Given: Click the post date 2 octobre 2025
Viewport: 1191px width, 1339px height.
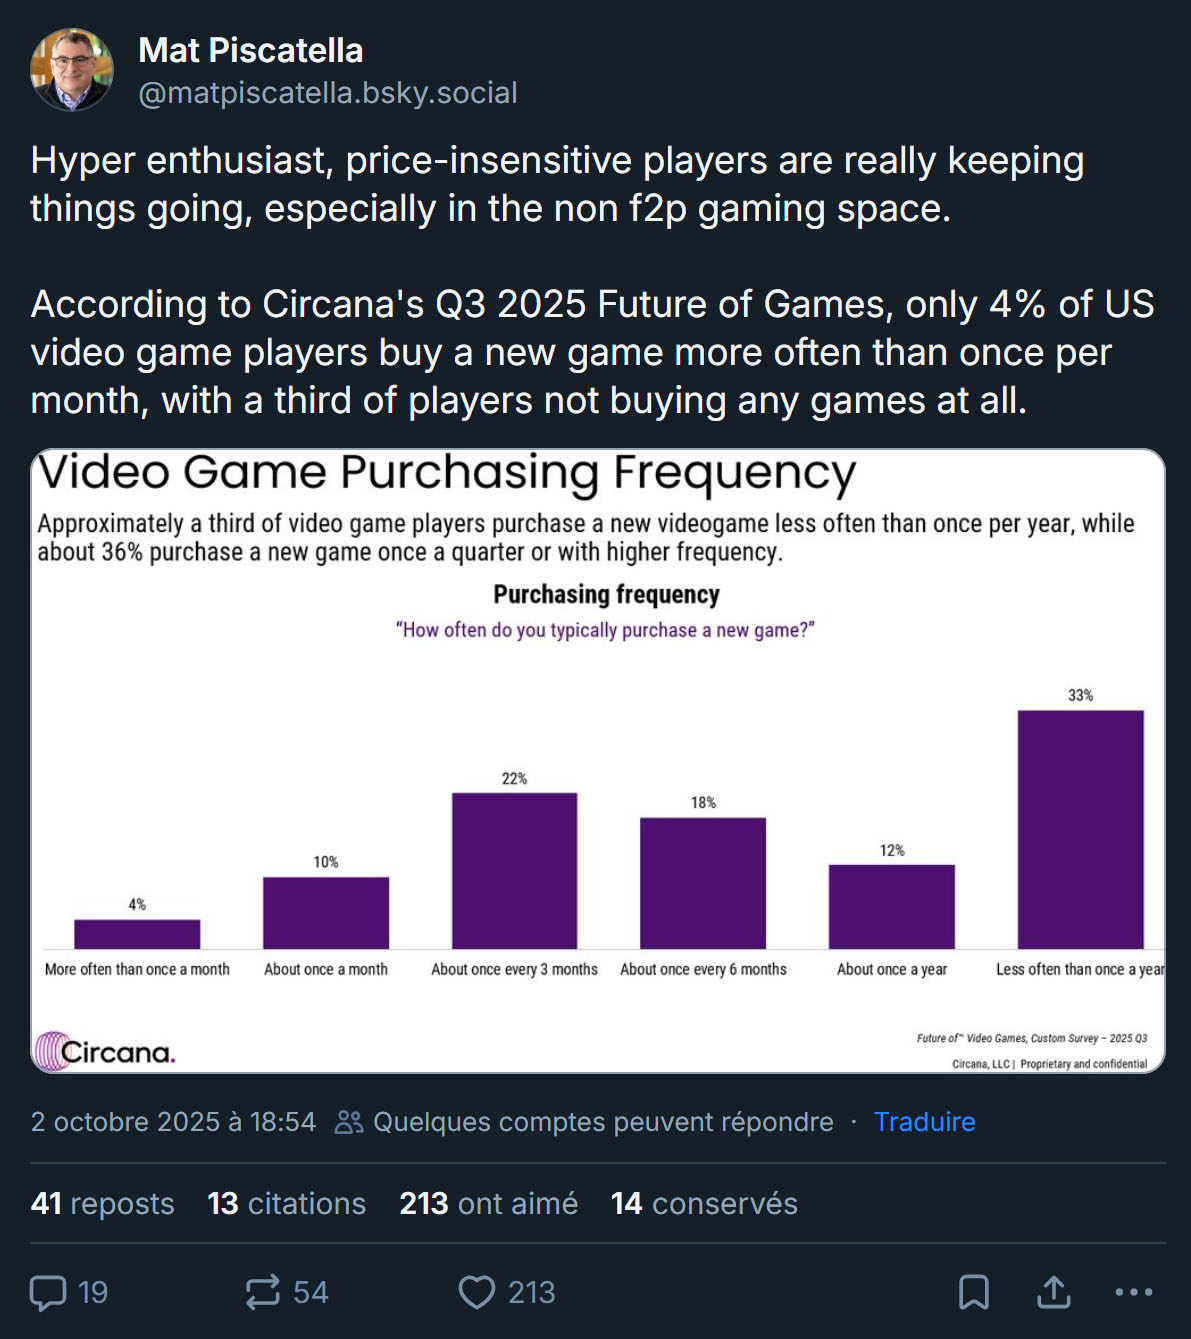Looking at the screenshot, I should click(x=173, y=1122).
